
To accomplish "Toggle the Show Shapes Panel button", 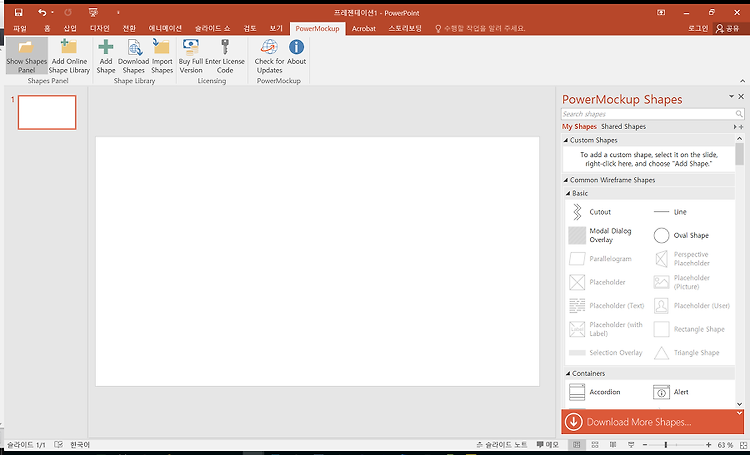I will (x=27, y=56).
